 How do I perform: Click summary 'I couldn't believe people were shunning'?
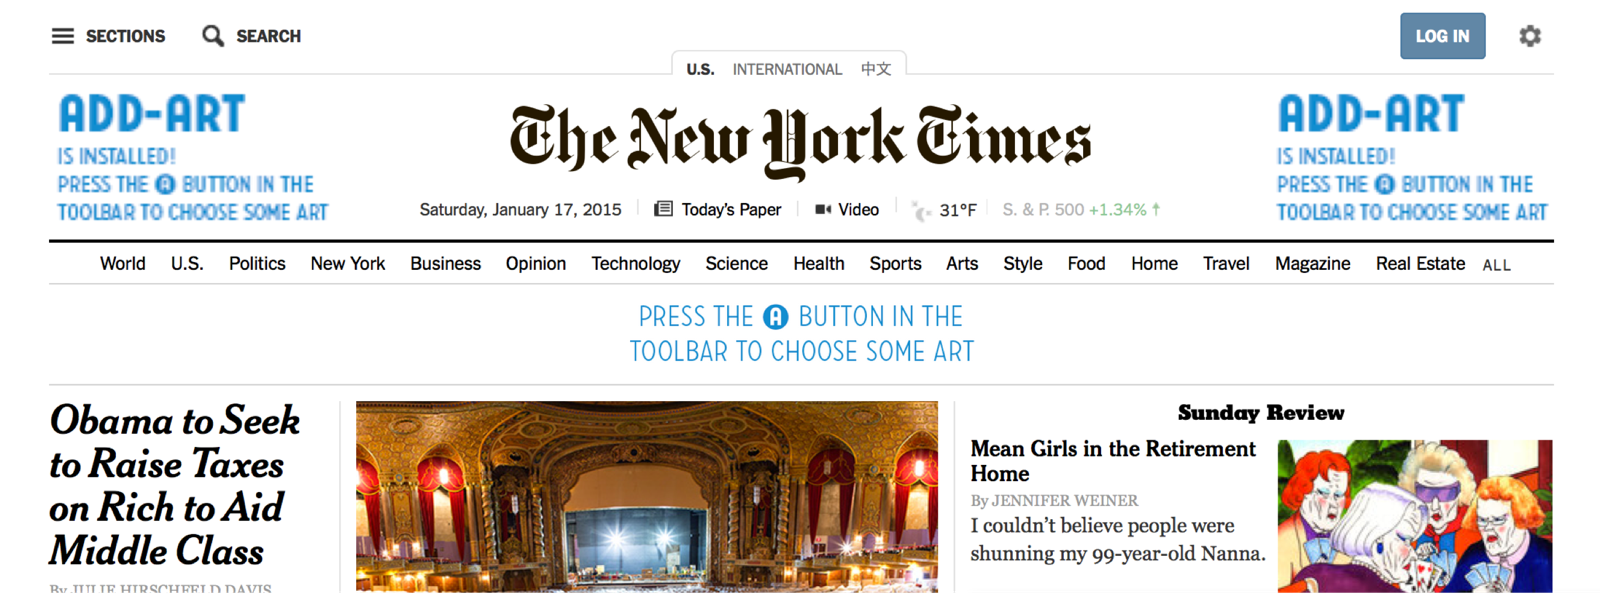coord(1118,539)
